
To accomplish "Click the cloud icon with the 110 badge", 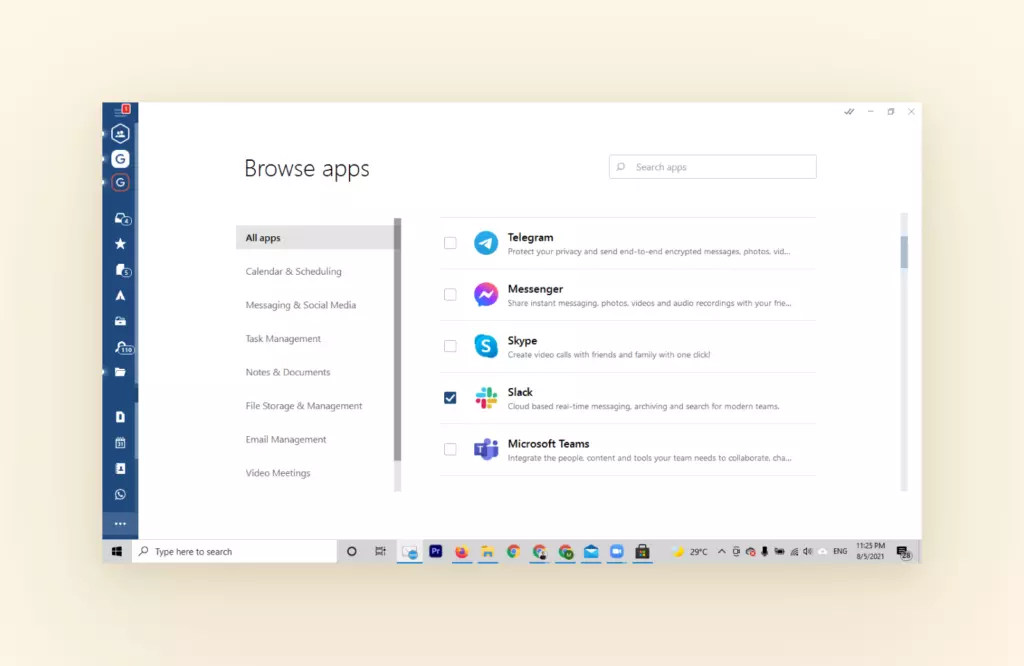I will coord(121,348).
